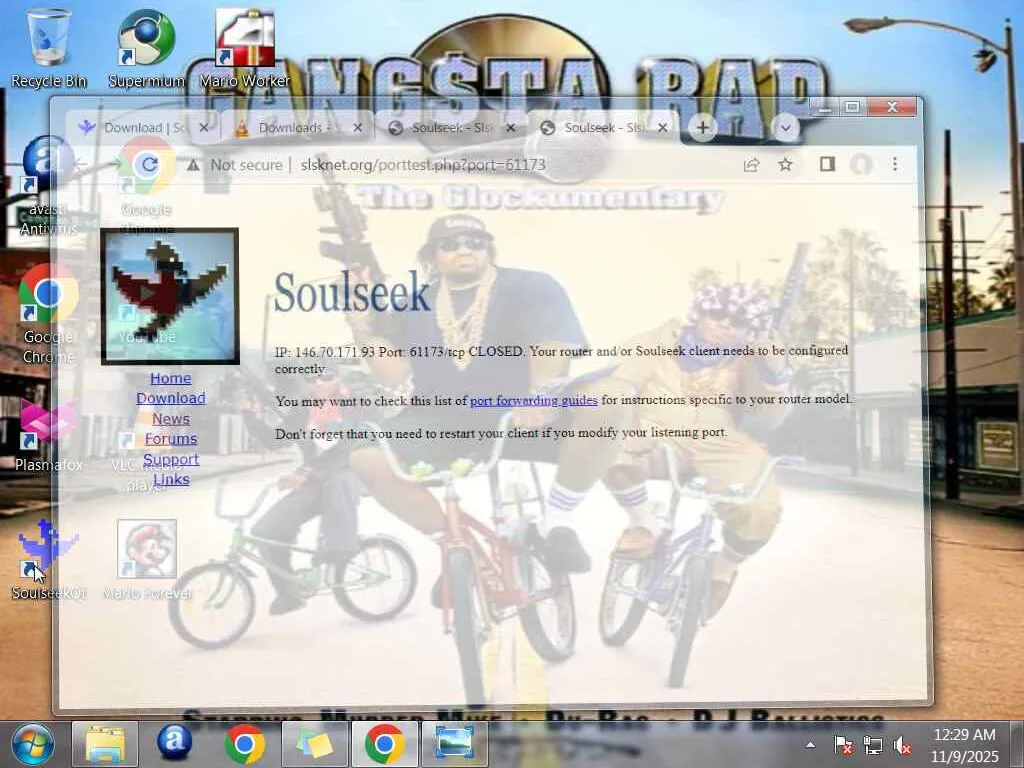The image size is (1024, 768).
Task: Open the Forums link in sidebar
Action: (170, 439)
